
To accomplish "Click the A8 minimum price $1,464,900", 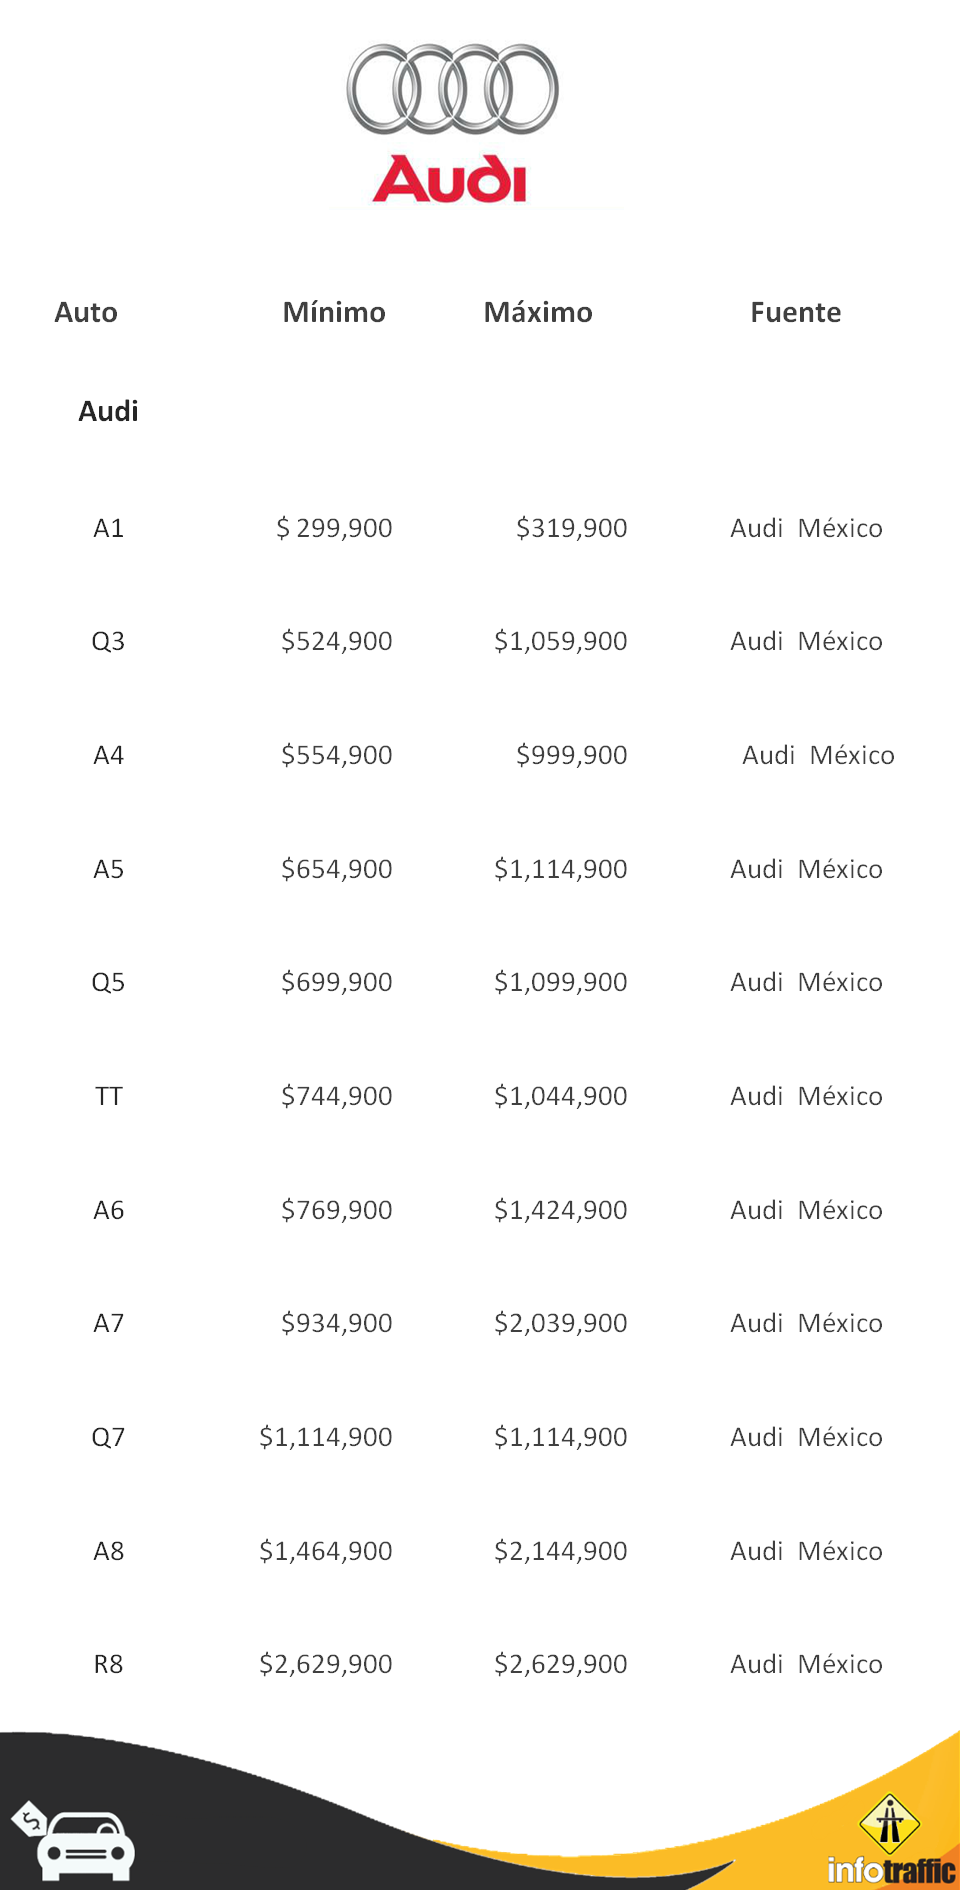I will pyautogui.click(x=325, y=1551).
